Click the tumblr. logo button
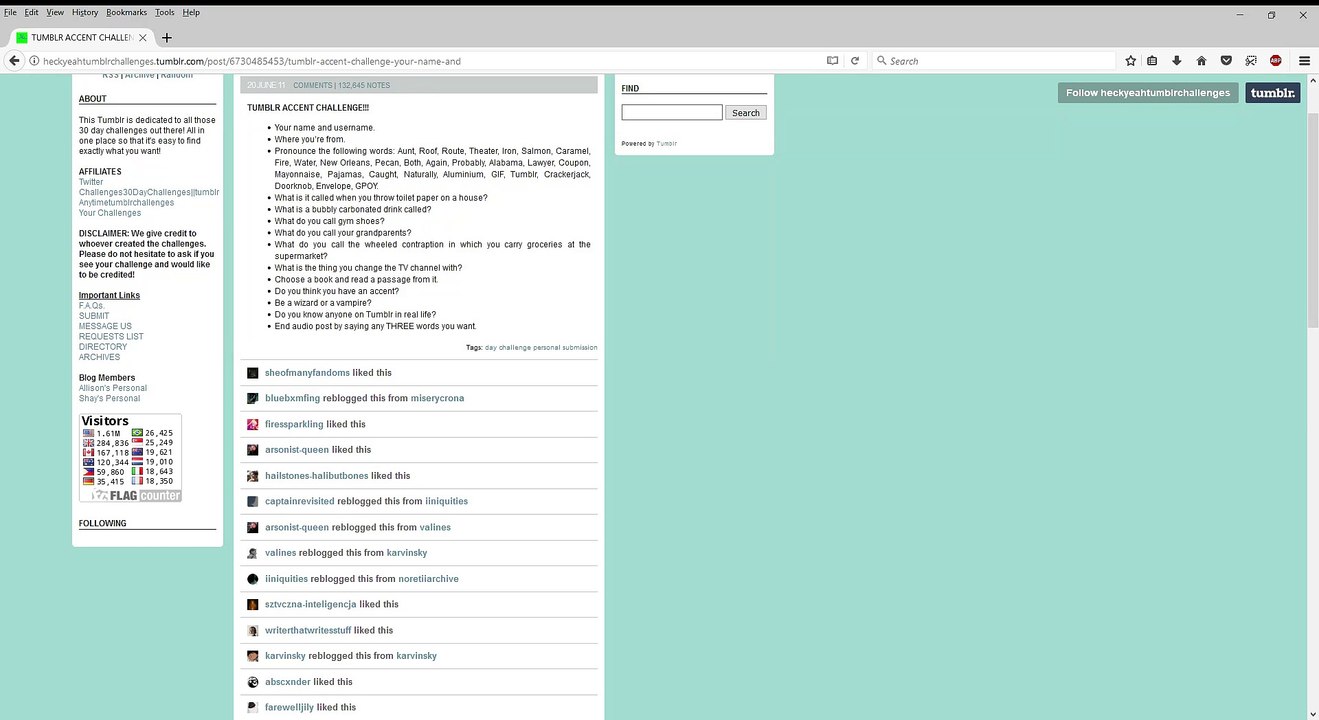The image size is (1319, 720). [1273, 93]
